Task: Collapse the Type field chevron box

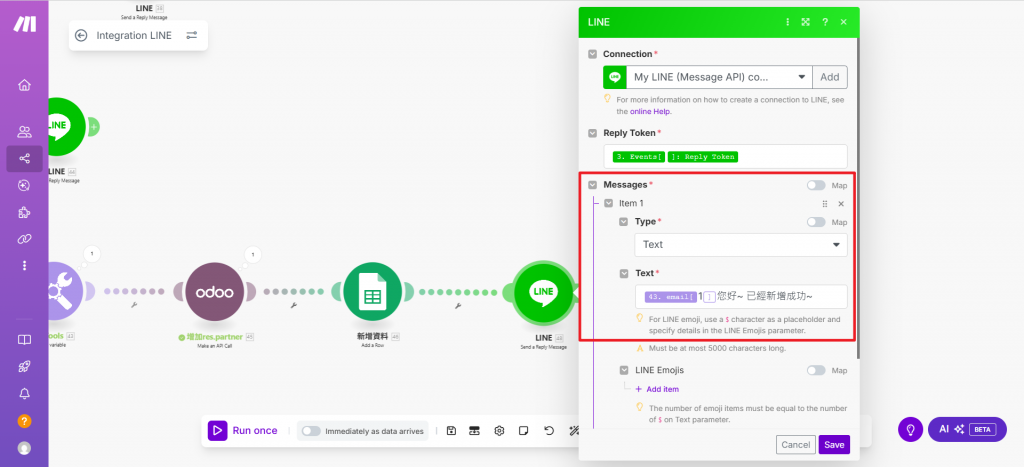Action: (624, 222)
